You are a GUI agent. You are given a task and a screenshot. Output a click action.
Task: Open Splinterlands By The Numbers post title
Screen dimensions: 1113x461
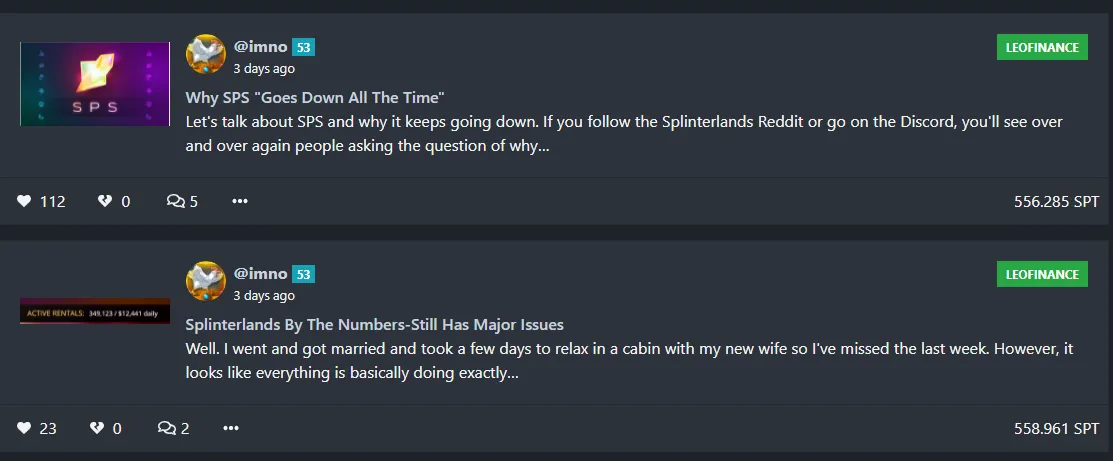[375, 325]
